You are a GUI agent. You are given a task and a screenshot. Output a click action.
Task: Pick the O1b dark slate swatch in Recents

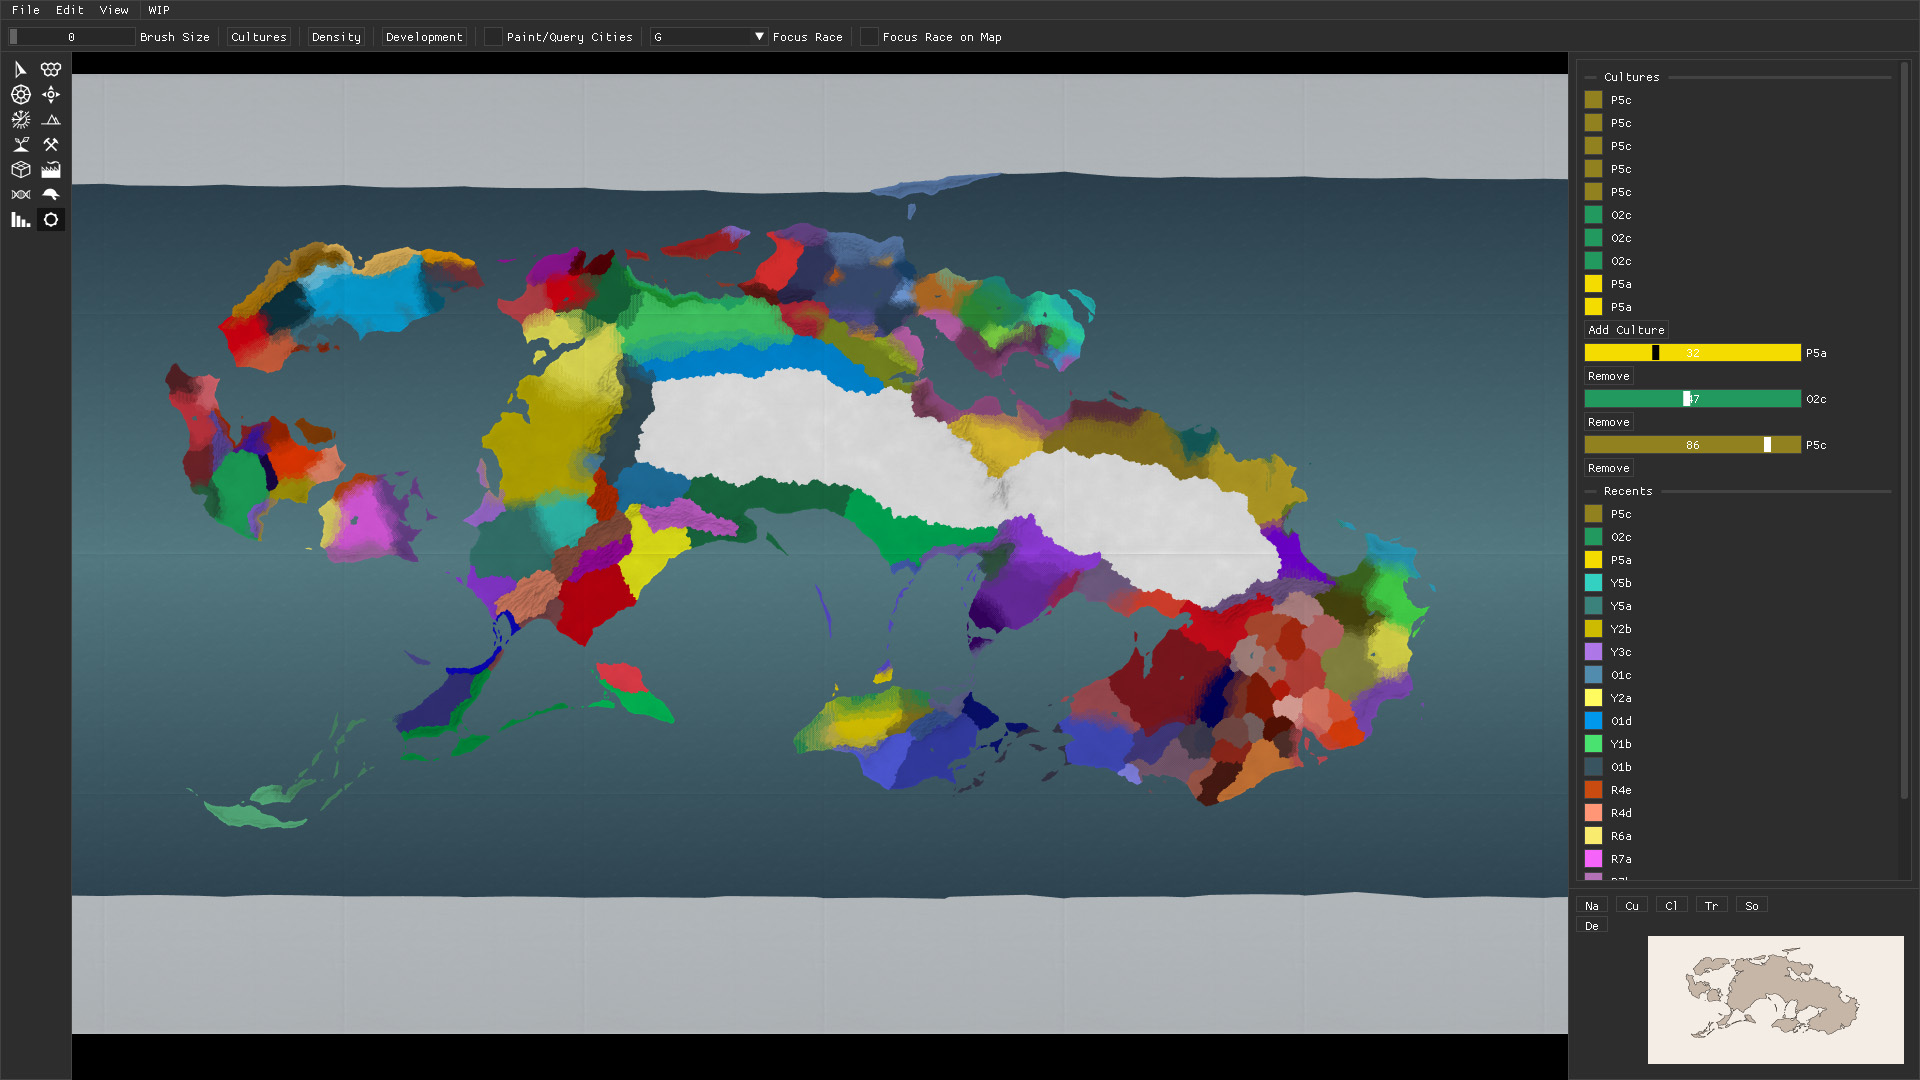tap(1593, 767)
